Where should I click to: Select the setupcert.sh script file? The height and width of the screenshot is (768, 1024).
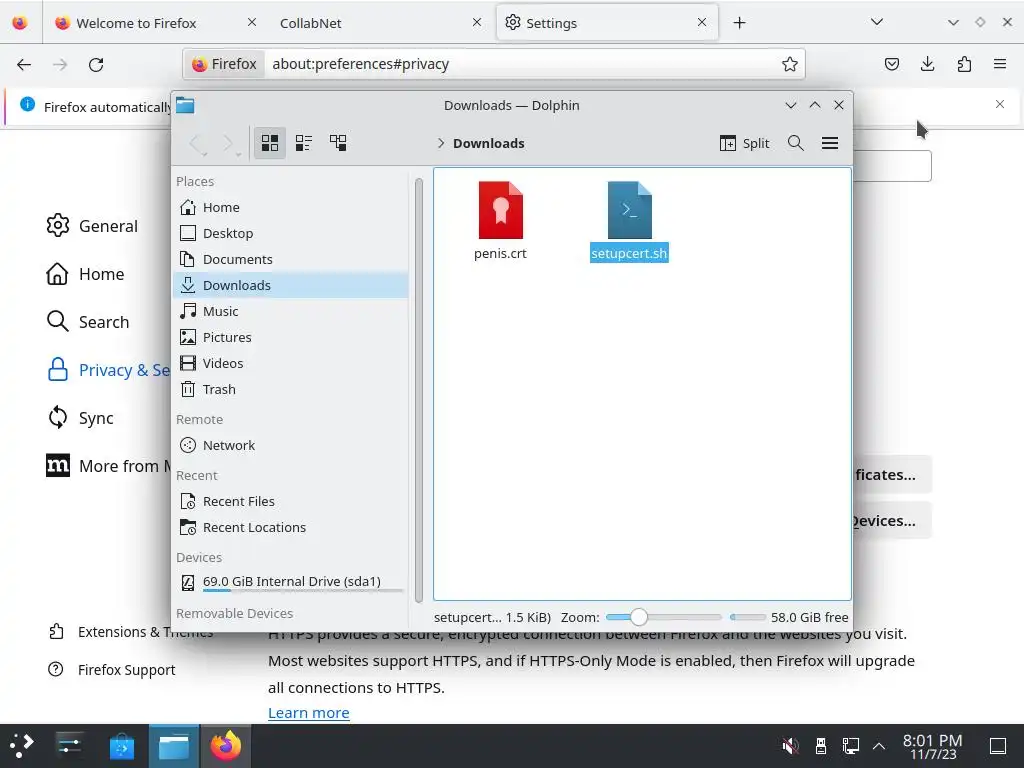tap(629, 221)
